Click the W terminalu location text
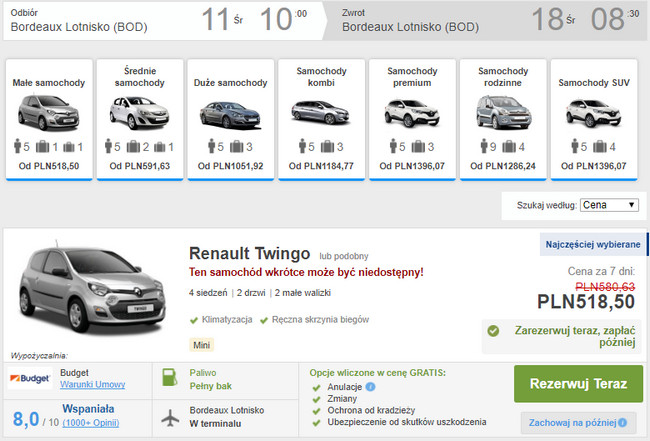 (x=215, y=424)
